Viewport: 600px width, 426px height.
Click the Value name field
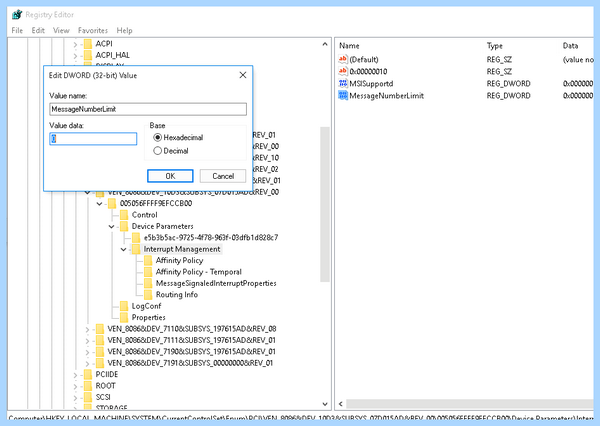[x=148, y=109]
